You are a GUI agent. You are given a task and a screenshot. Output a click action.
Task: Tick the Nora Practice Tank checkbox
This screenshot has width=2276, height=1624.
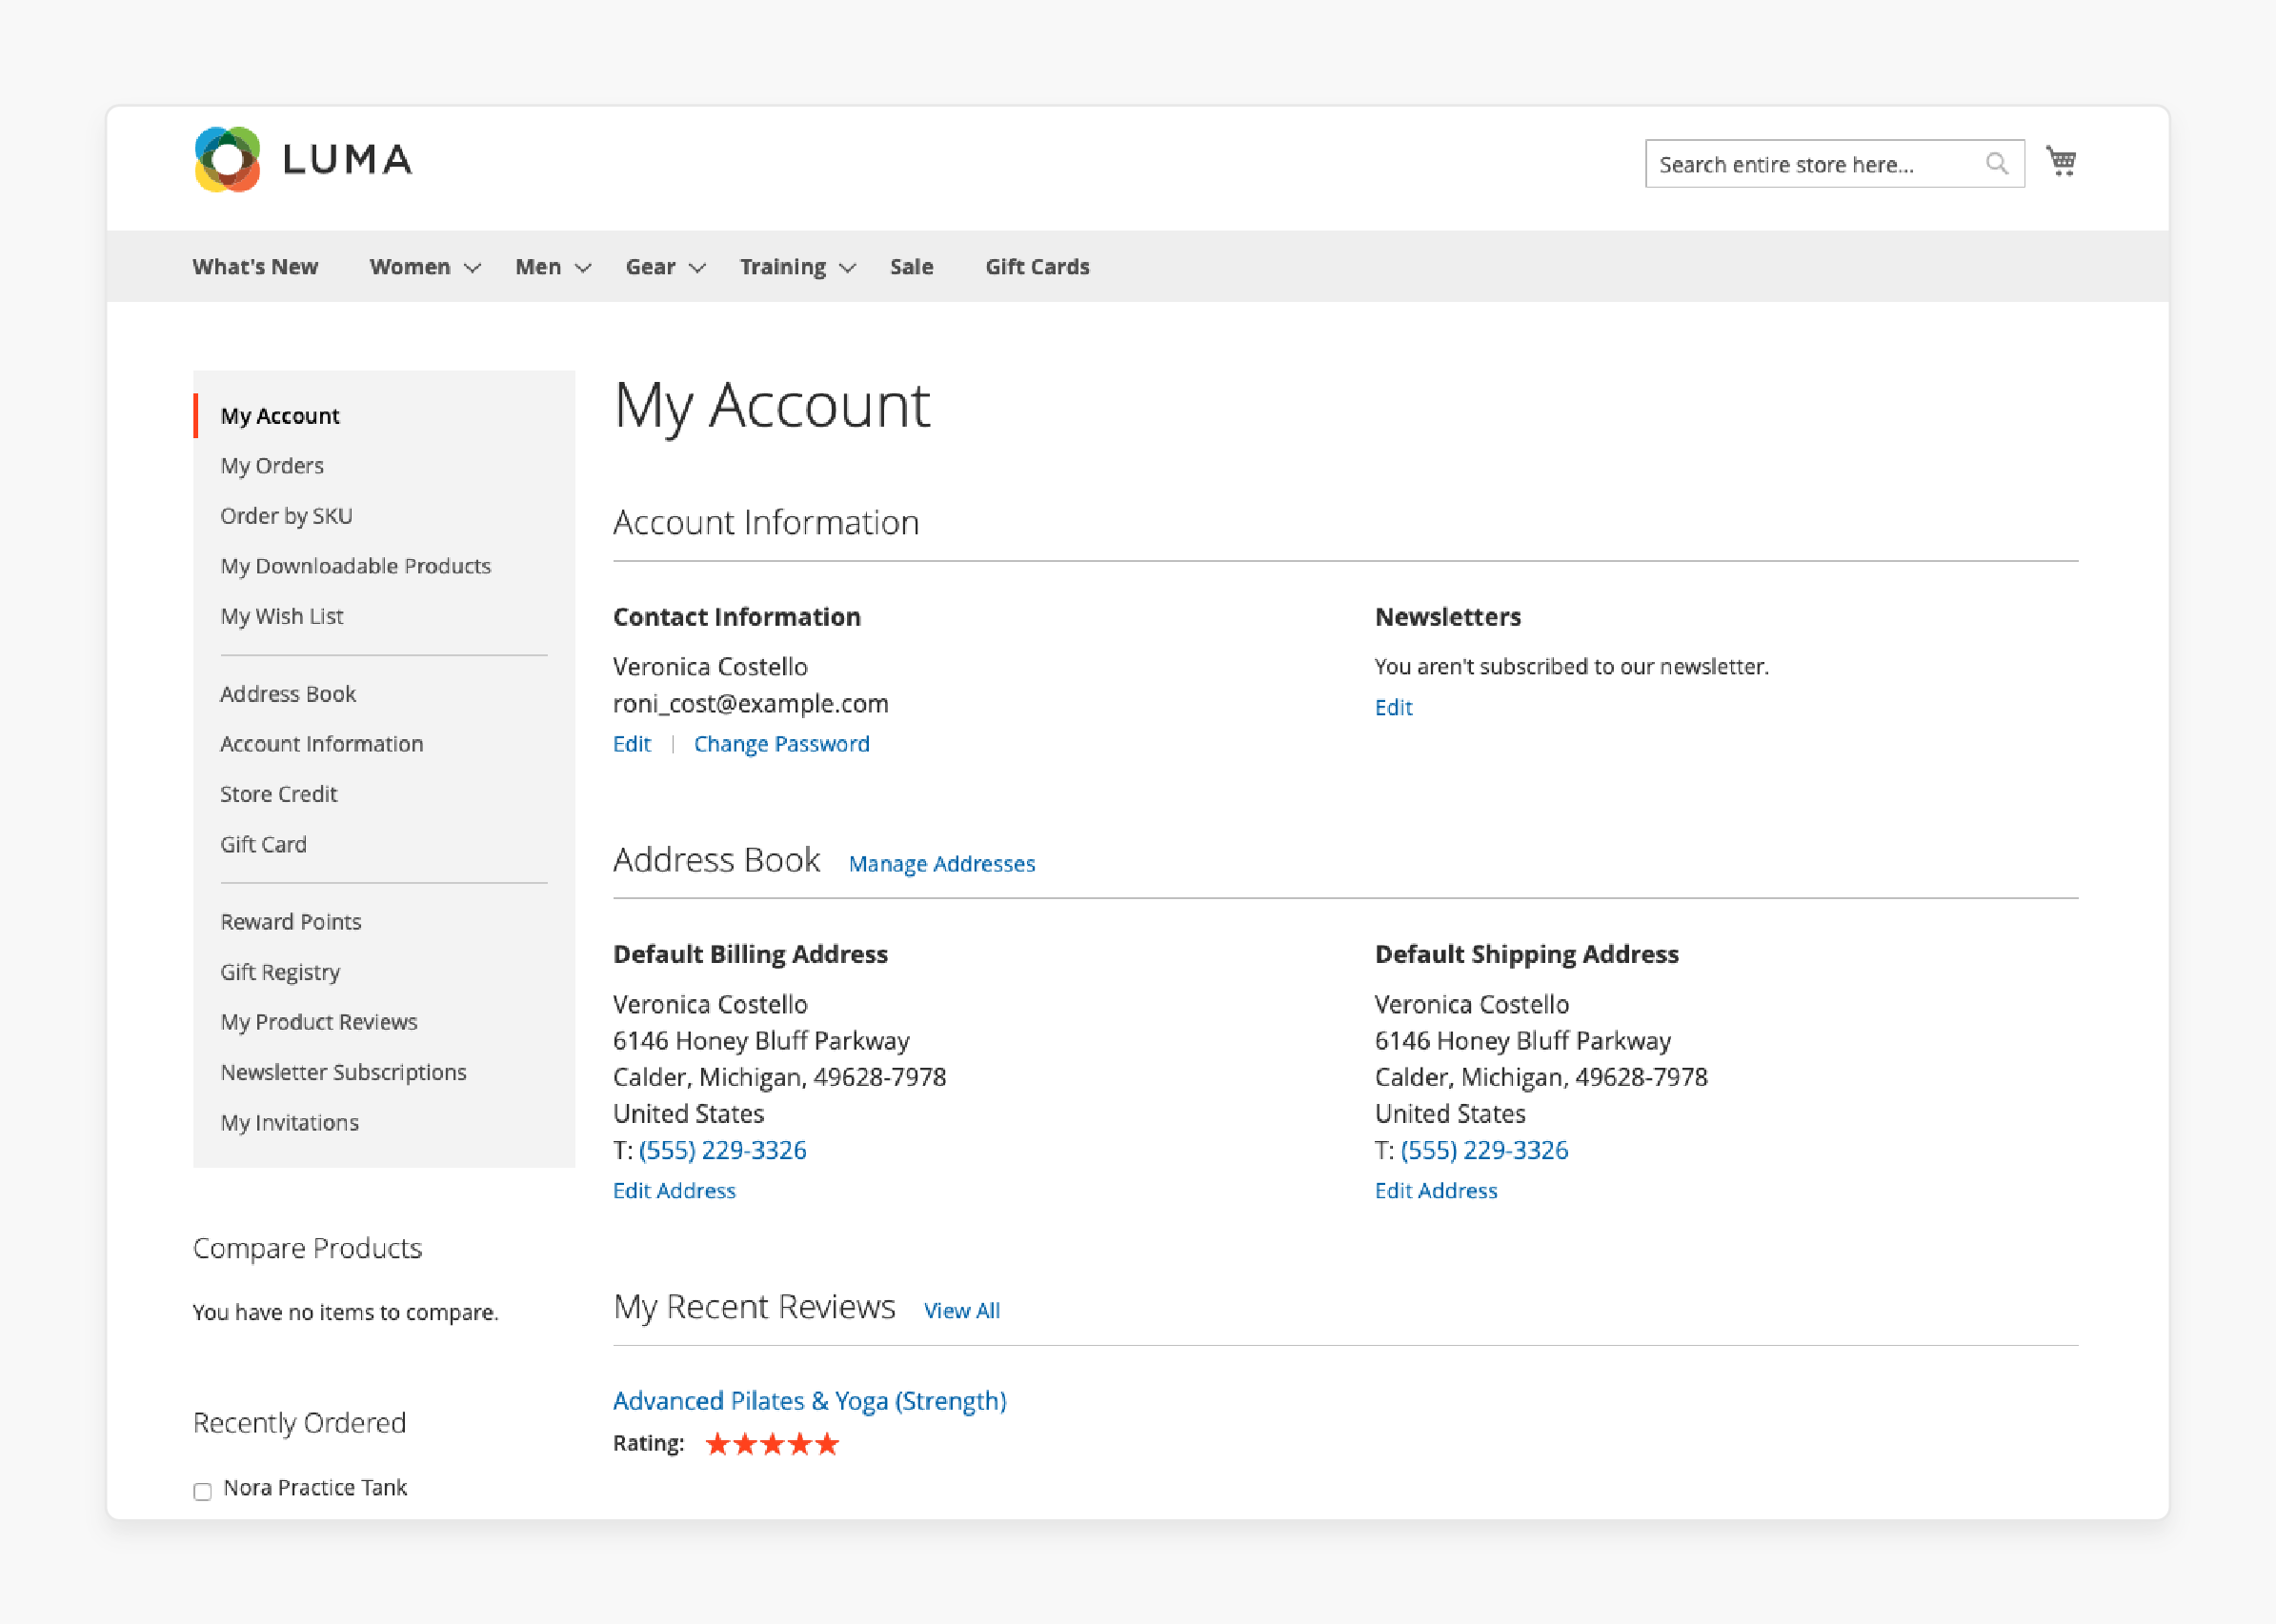coord(202,1491)
